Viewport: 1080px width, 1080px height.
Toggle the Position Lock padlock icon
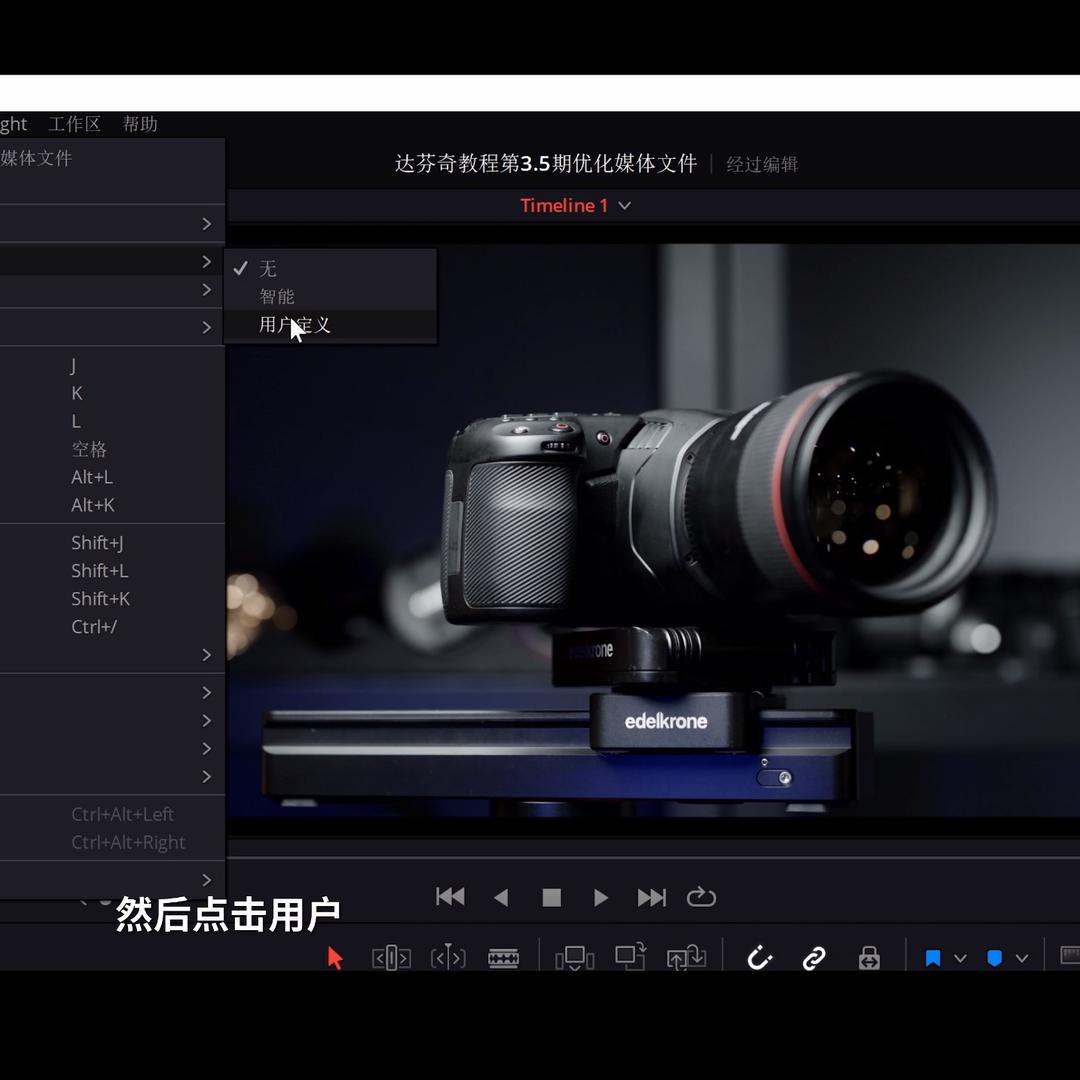coord(869,958)
